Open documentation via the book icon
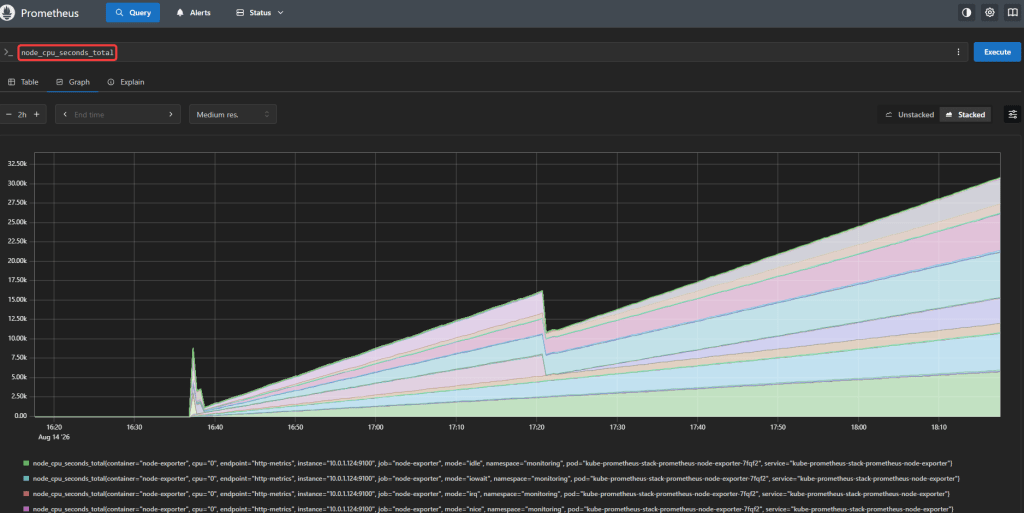 pos(1012,12)
